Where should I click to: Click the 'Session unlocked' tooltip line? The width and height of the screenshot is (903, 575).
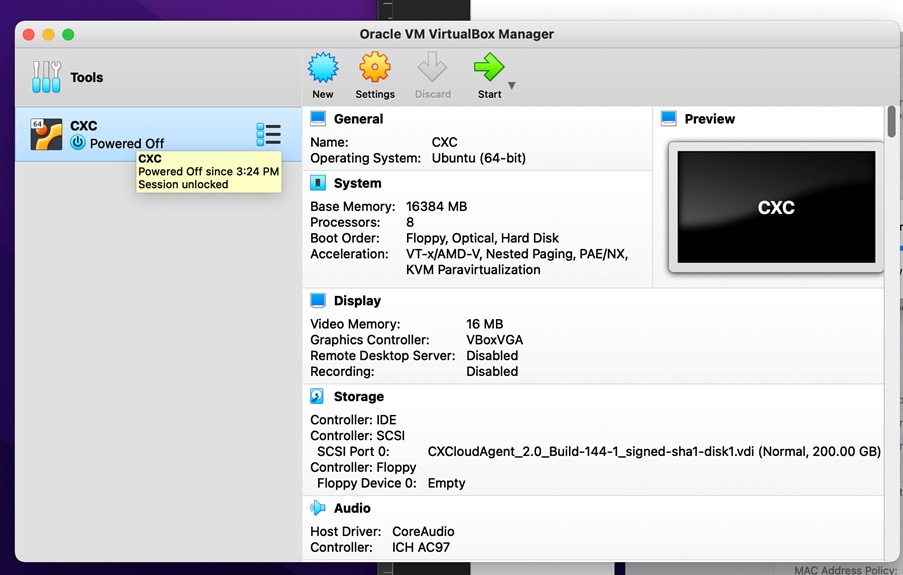[x=183, y=184]
